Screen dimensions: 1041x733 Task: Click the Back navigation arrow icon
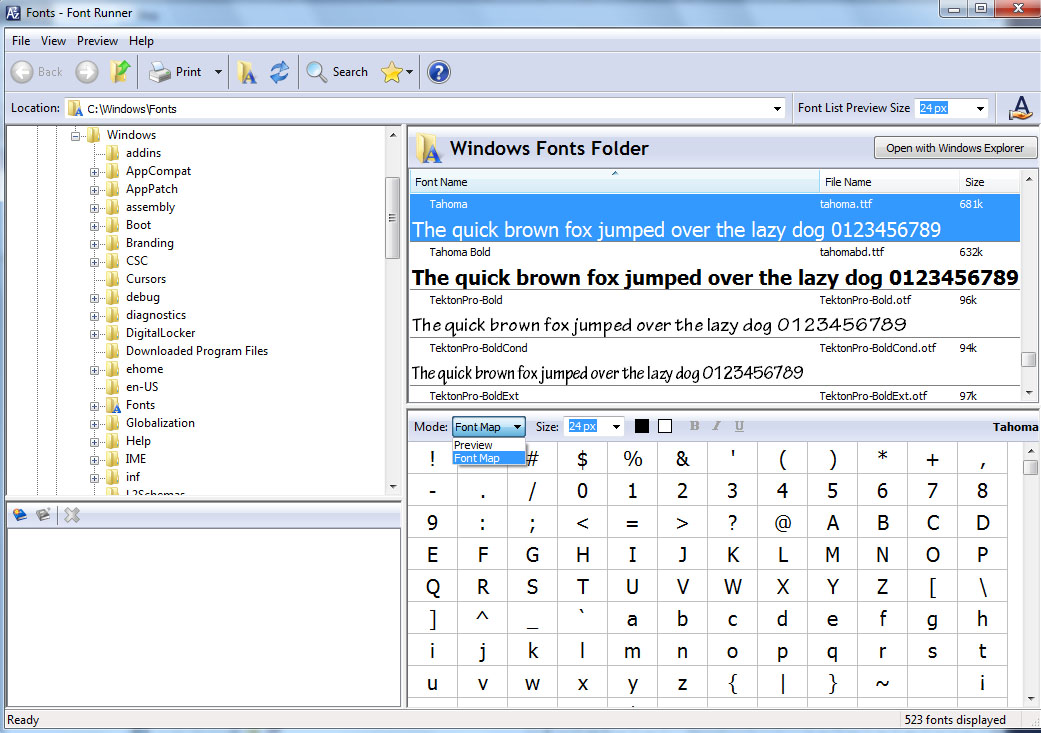coord(22,72)
